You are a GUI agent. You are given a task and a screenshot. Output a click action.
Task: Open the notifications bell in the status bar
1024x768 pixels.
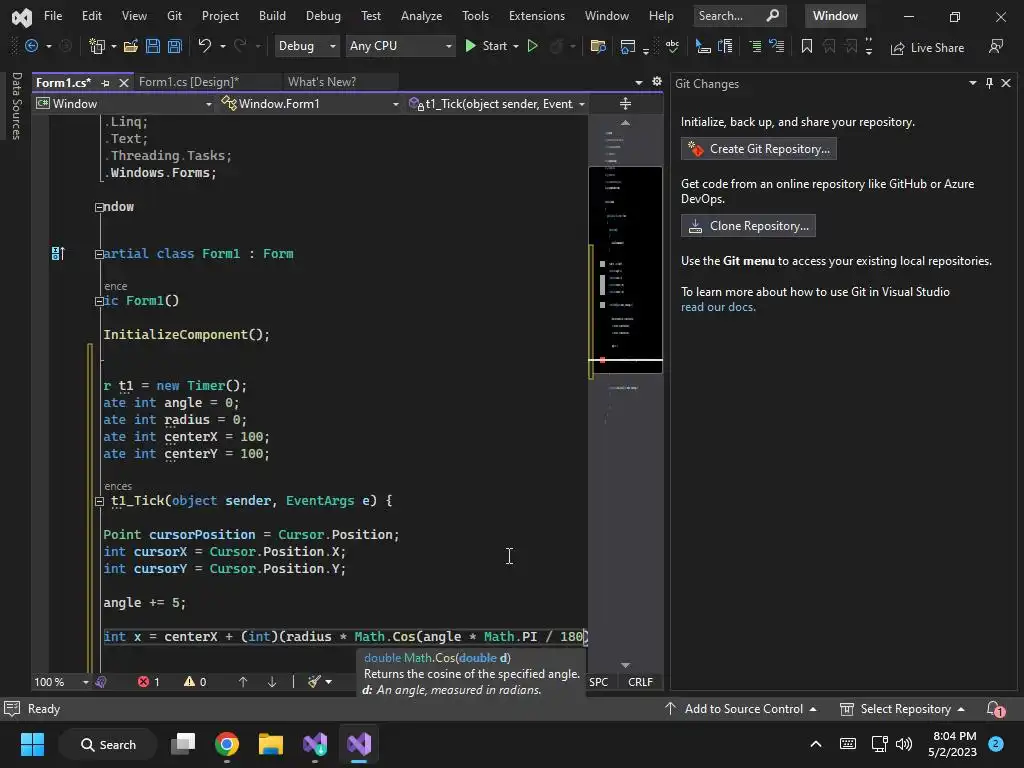pyautogui.click(x=995, y=709)
